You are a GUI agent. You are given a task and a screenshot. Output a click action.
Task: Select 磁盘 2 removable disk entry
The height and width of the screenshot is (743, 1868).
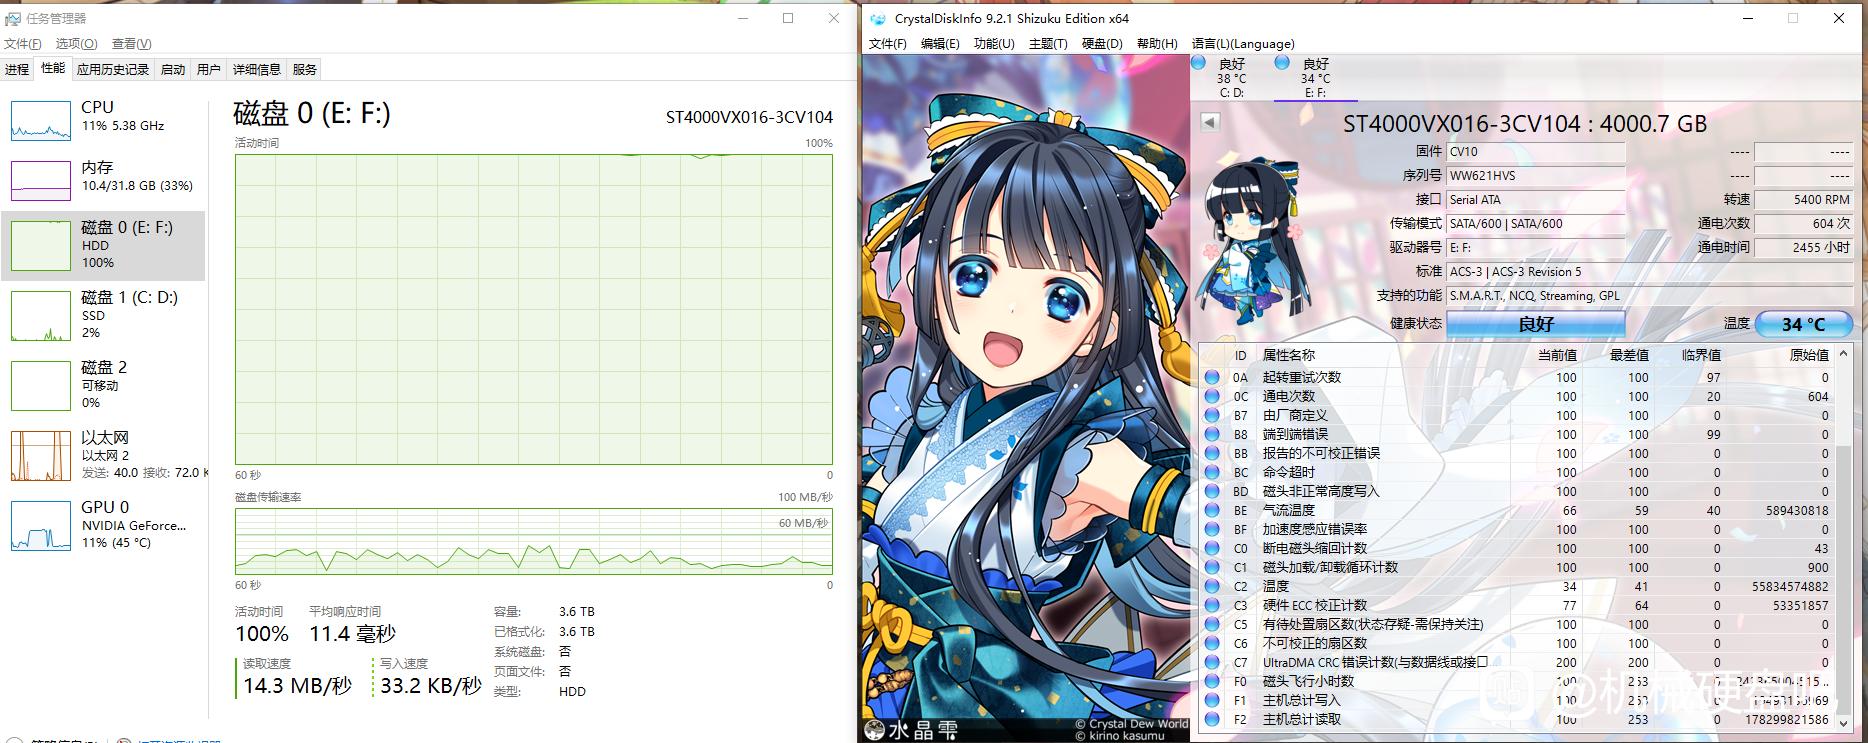pos(103,385)
